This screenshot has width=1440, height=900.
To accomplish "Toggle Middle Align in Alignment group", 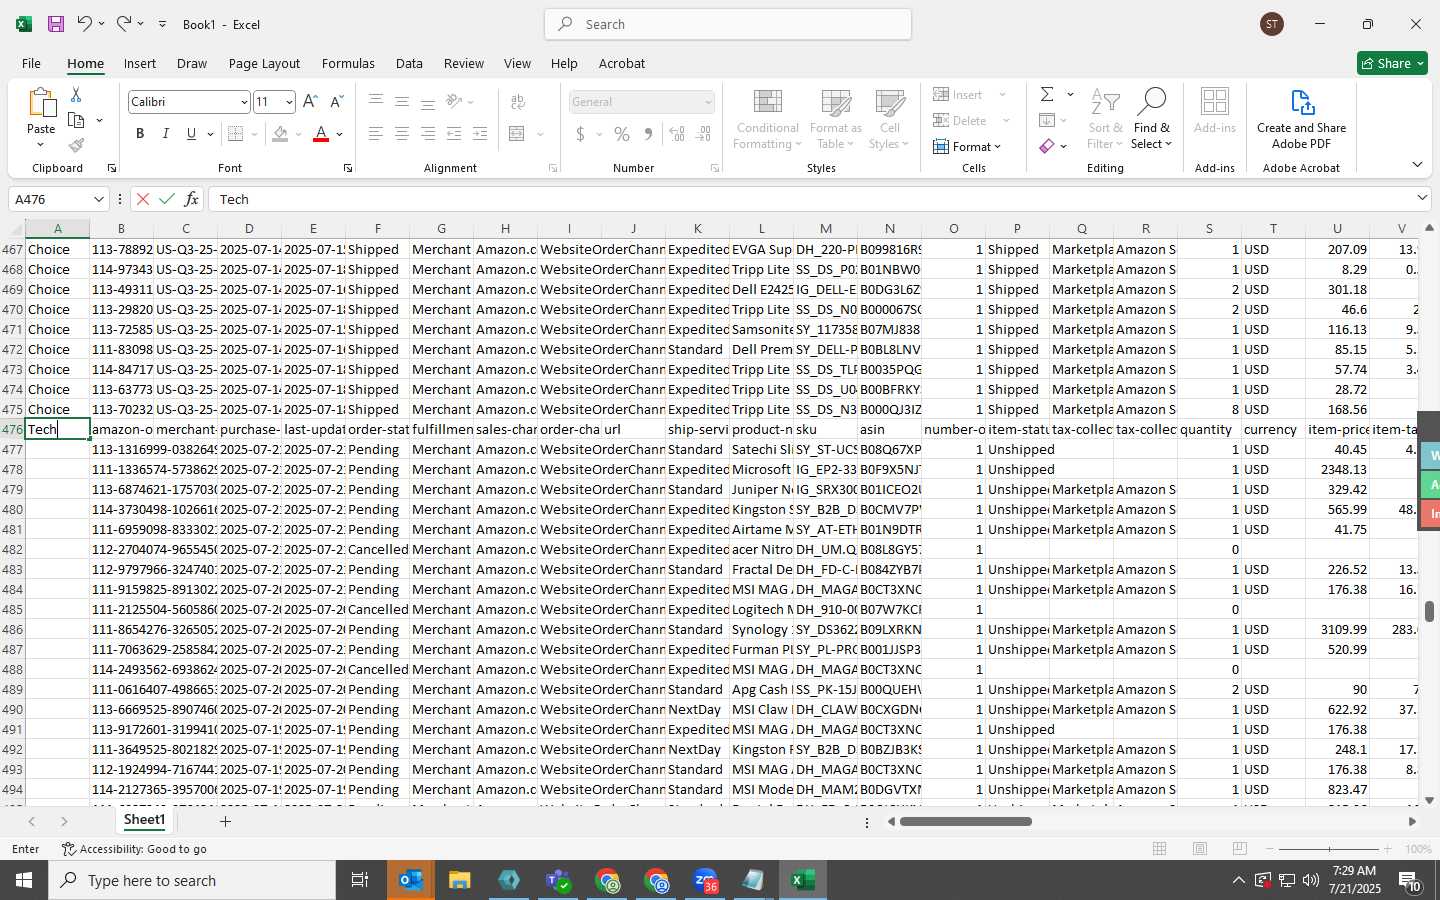I will pos(402,102).
